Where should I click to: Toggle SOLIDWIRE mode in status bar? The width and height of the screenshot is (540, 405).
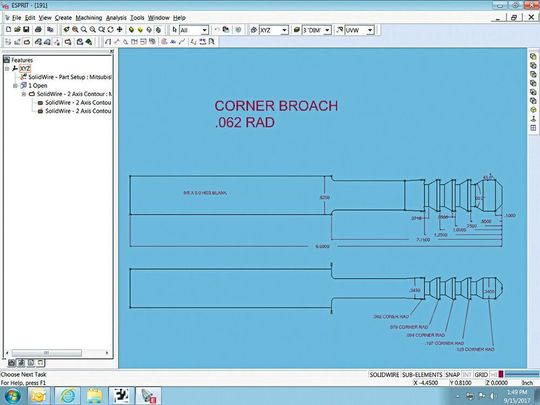(x=384, y=374)
